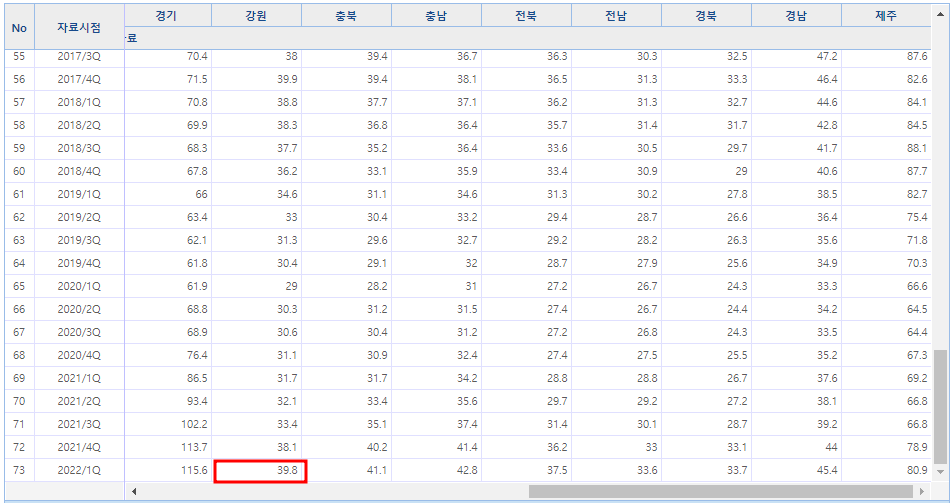Click 강원 value 39.9 in 2017/4Q

[x=256, y=79]
